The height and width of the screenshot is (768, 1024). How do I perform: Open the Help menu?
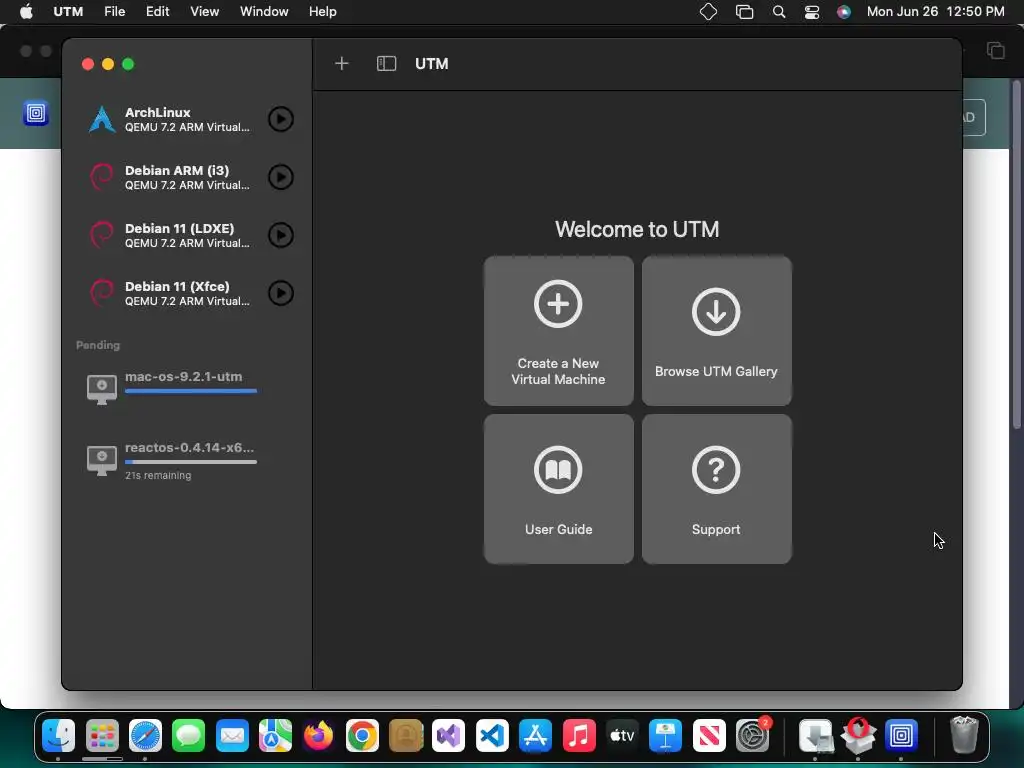pyautogui.click(x=323, y=12)
